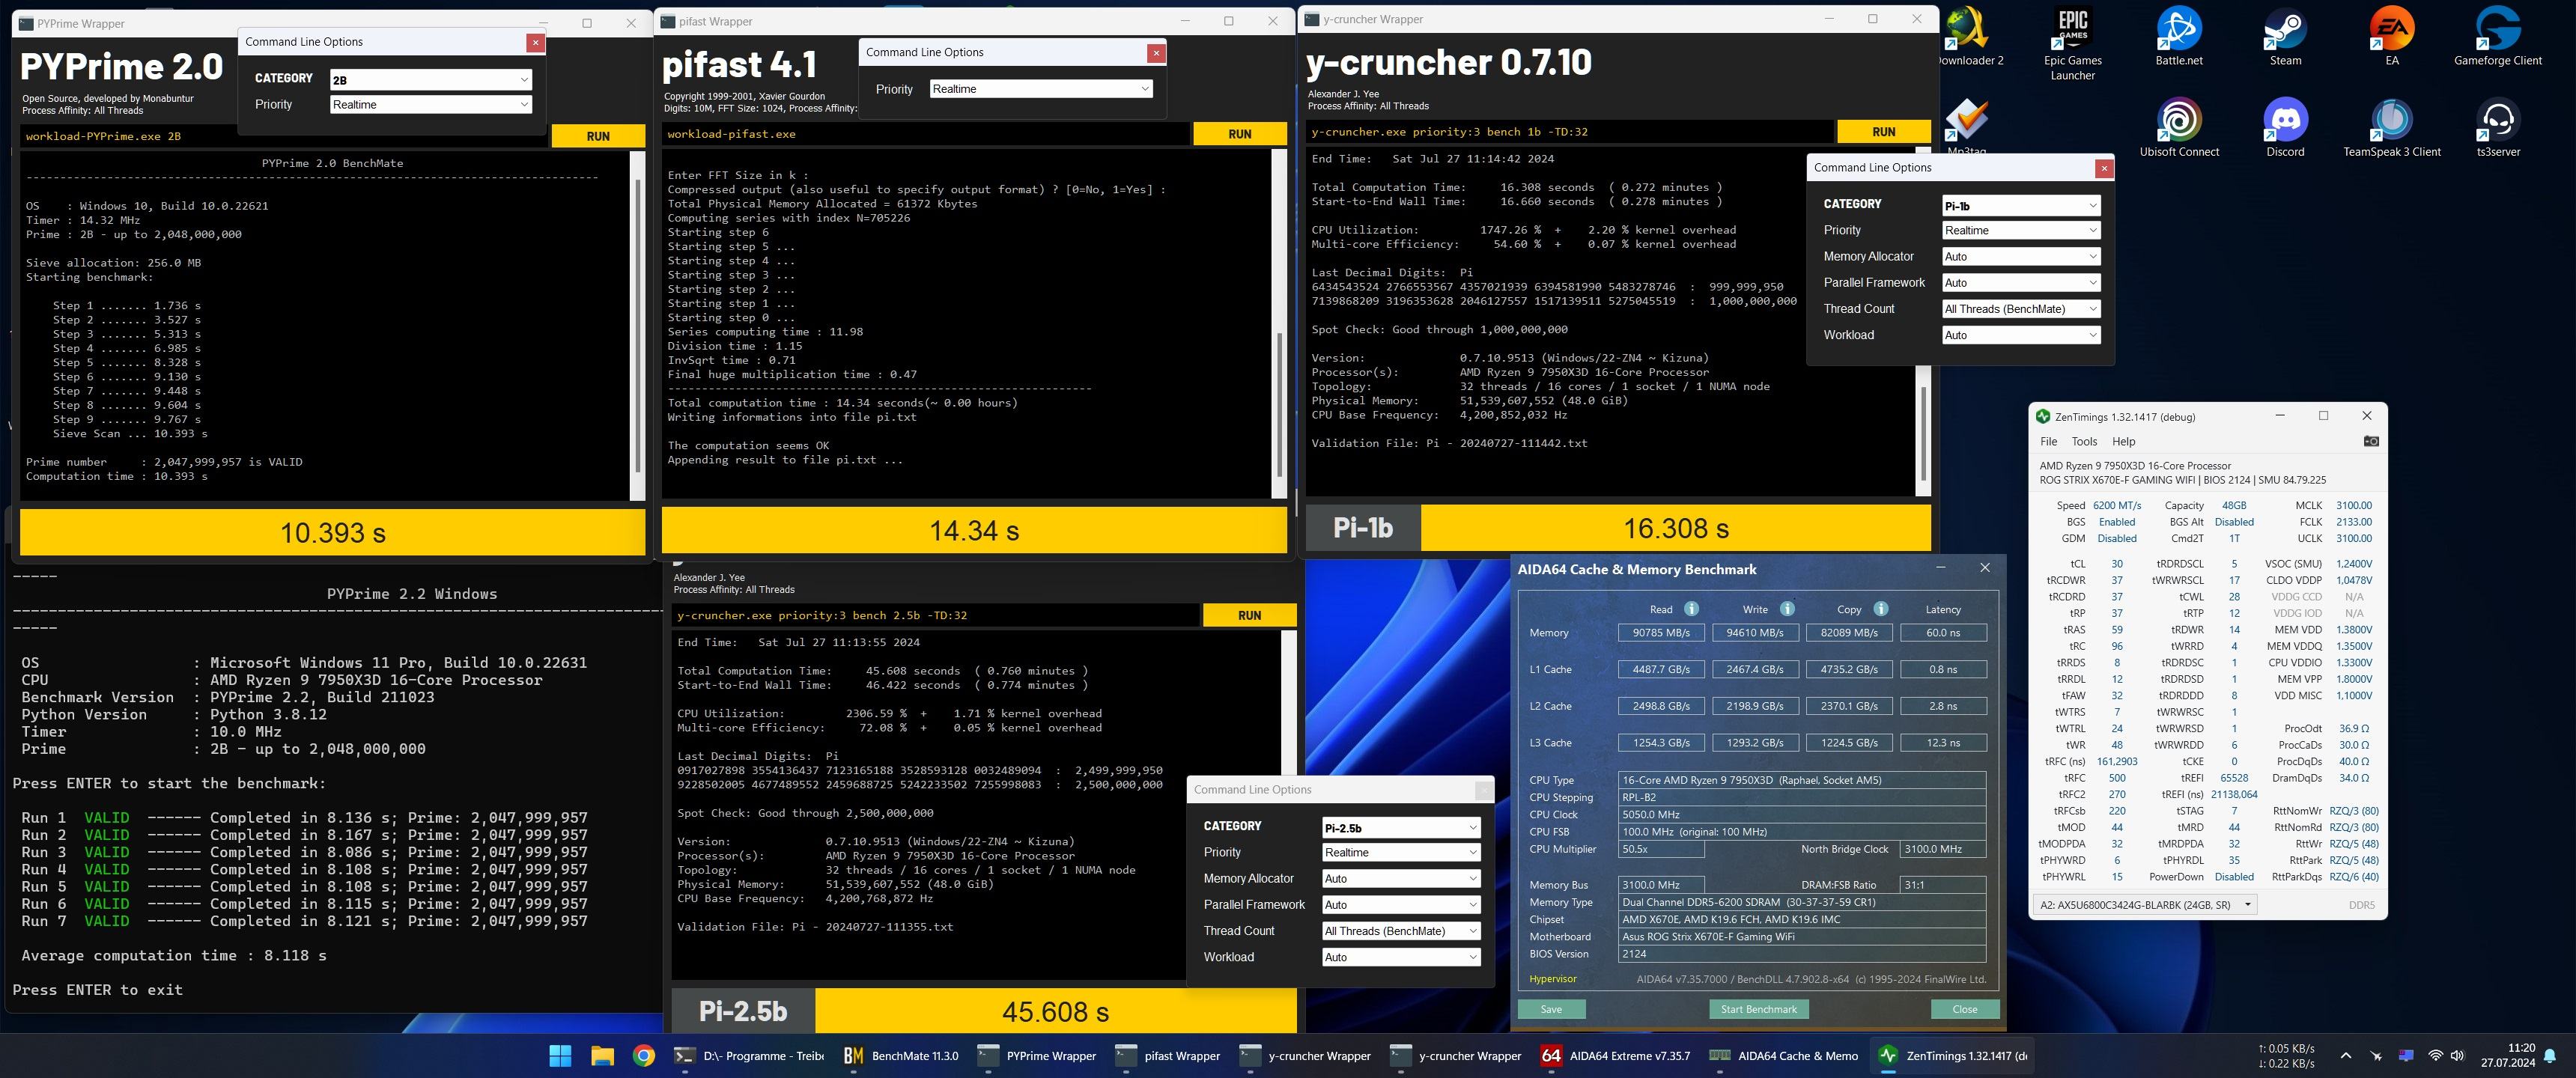Screen dimensions: 2576x1078
Task: Click the ZenTimings screenshot camera icon
Action: coord(2370,441)
